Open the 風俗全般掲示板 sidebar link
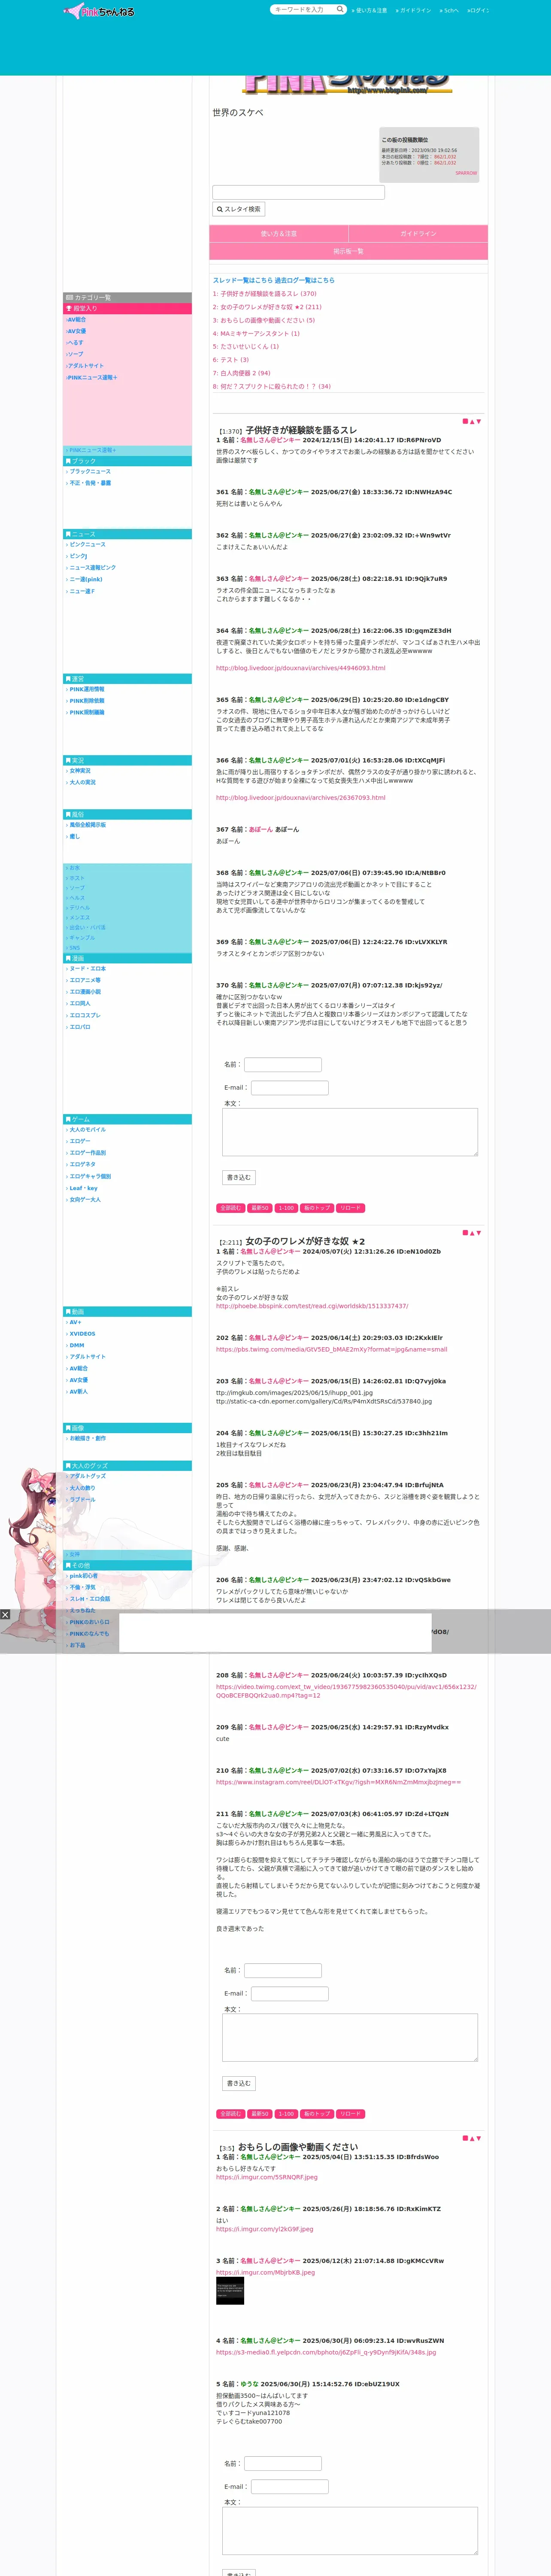This screenshot has height=2576, width=551. (87, 825)
